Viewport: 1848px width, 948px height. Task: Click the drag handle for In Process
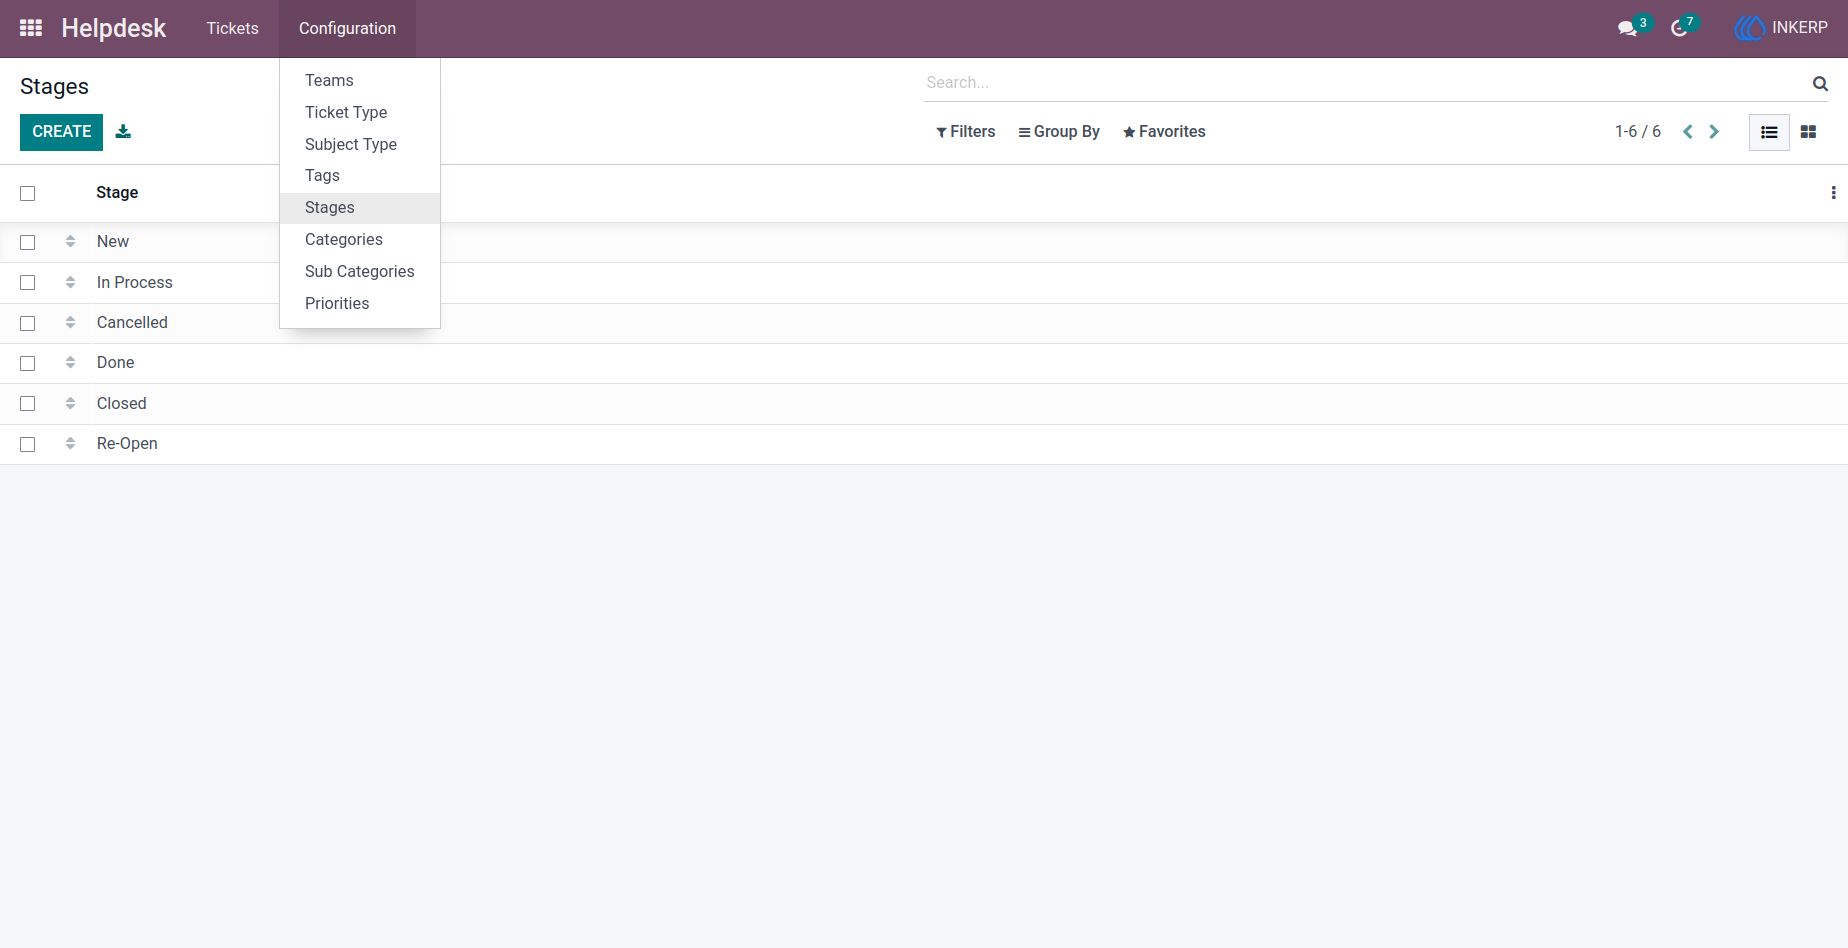click(x=70, y=282)
